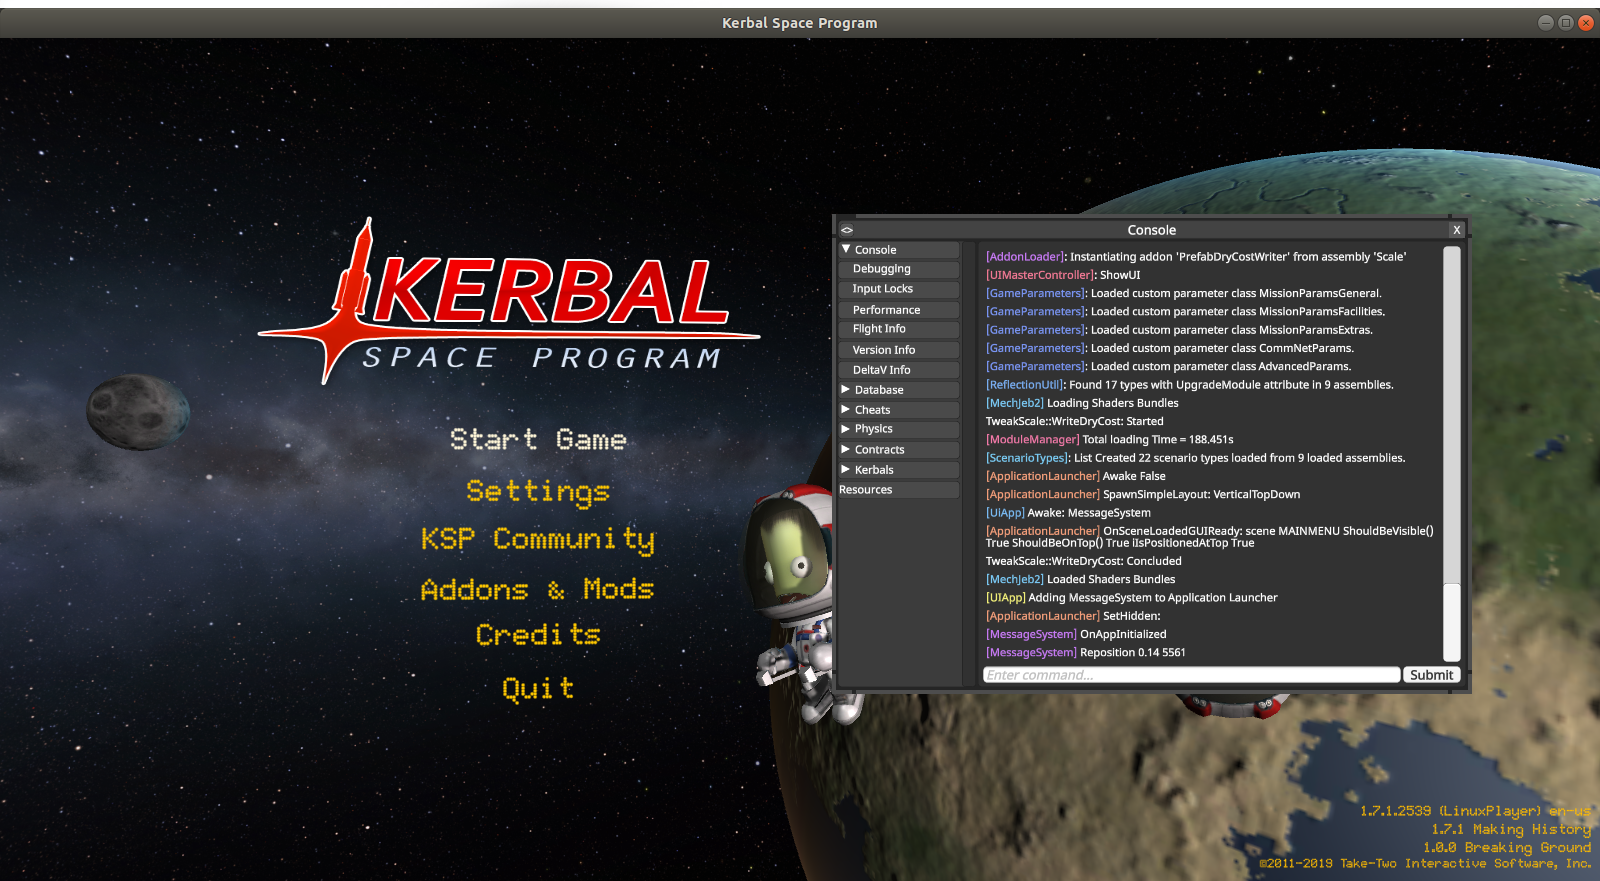The width and height of the screenshot is (1600, 881).
Task: Click the MechJeb2 Loading Shaders Bundles line
Action: [1082, 403]
